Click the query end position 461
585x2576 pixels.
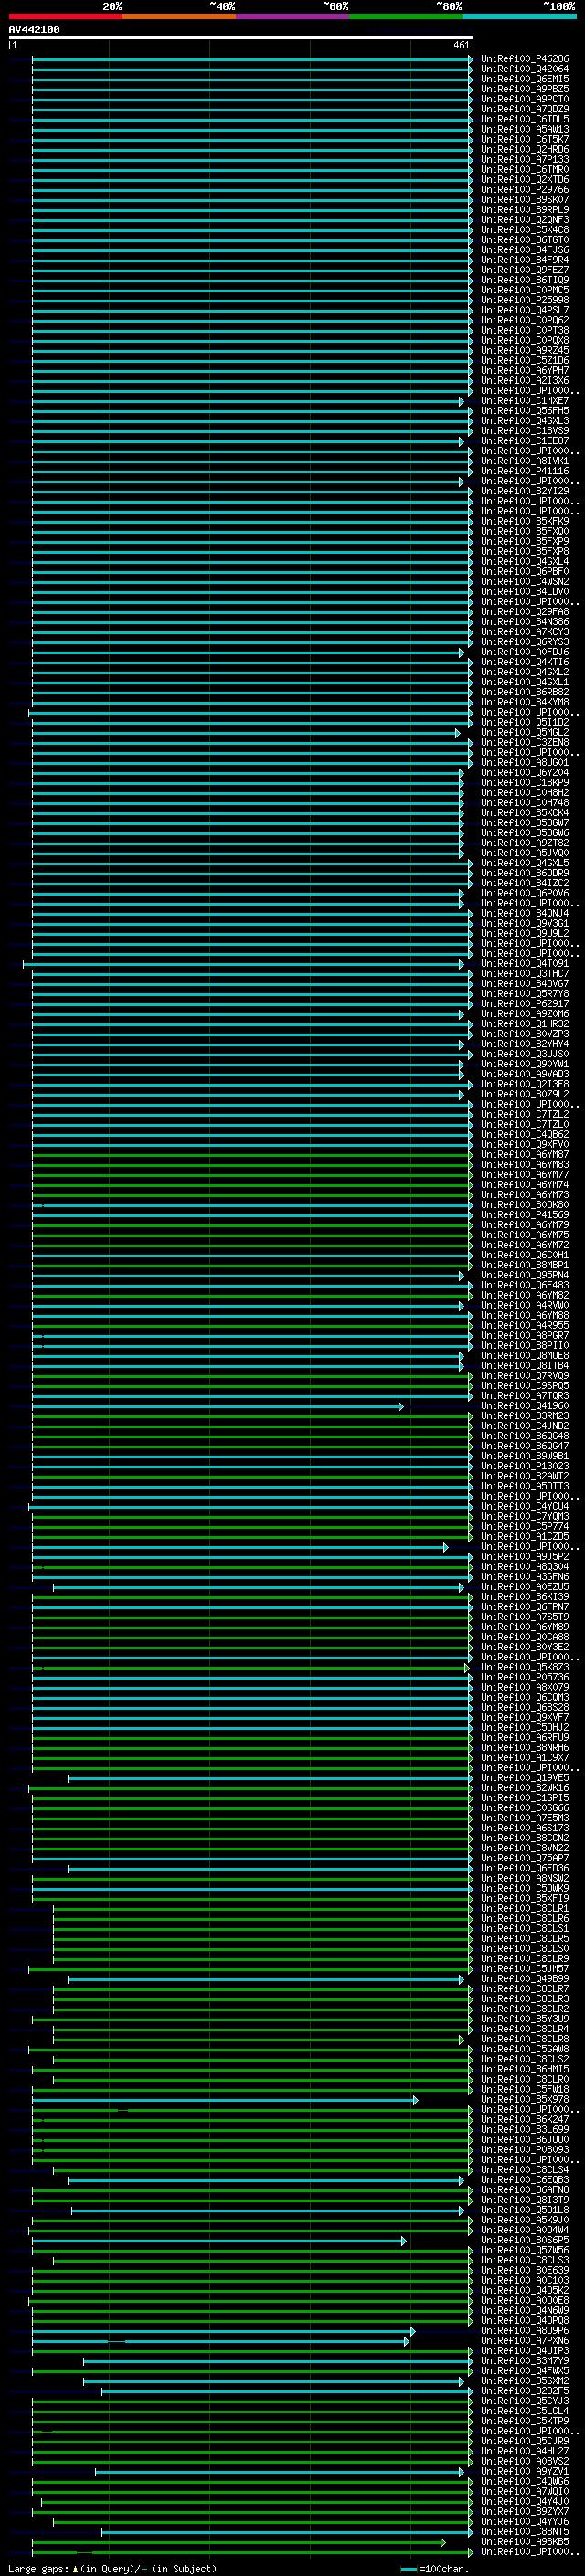pyautogui.click(x=462, y=45)
